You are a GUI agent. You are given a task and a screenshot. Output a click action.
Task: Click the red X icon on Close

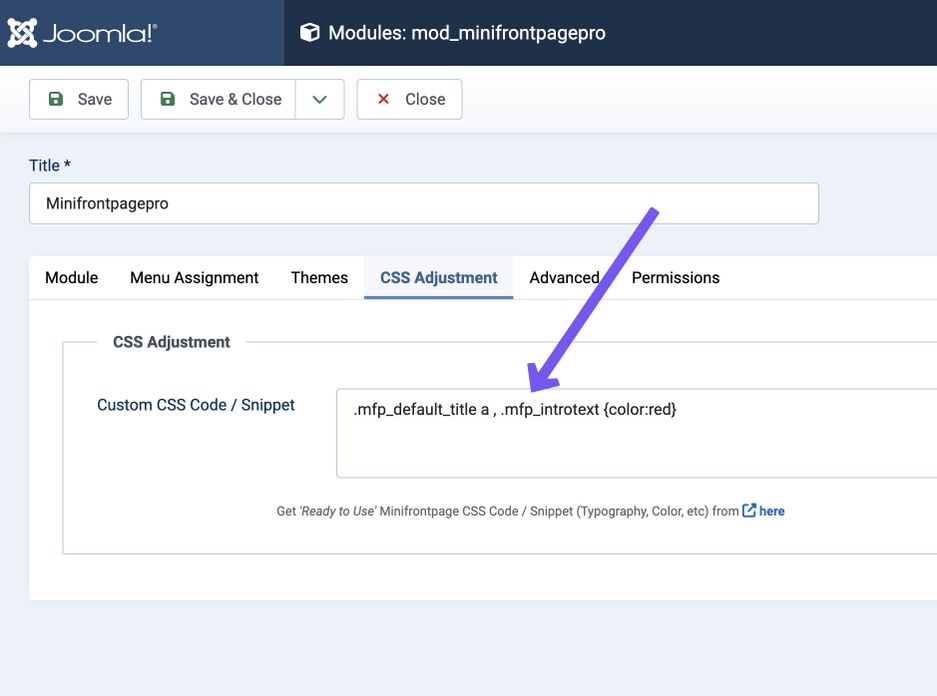[x=383, y=99]
